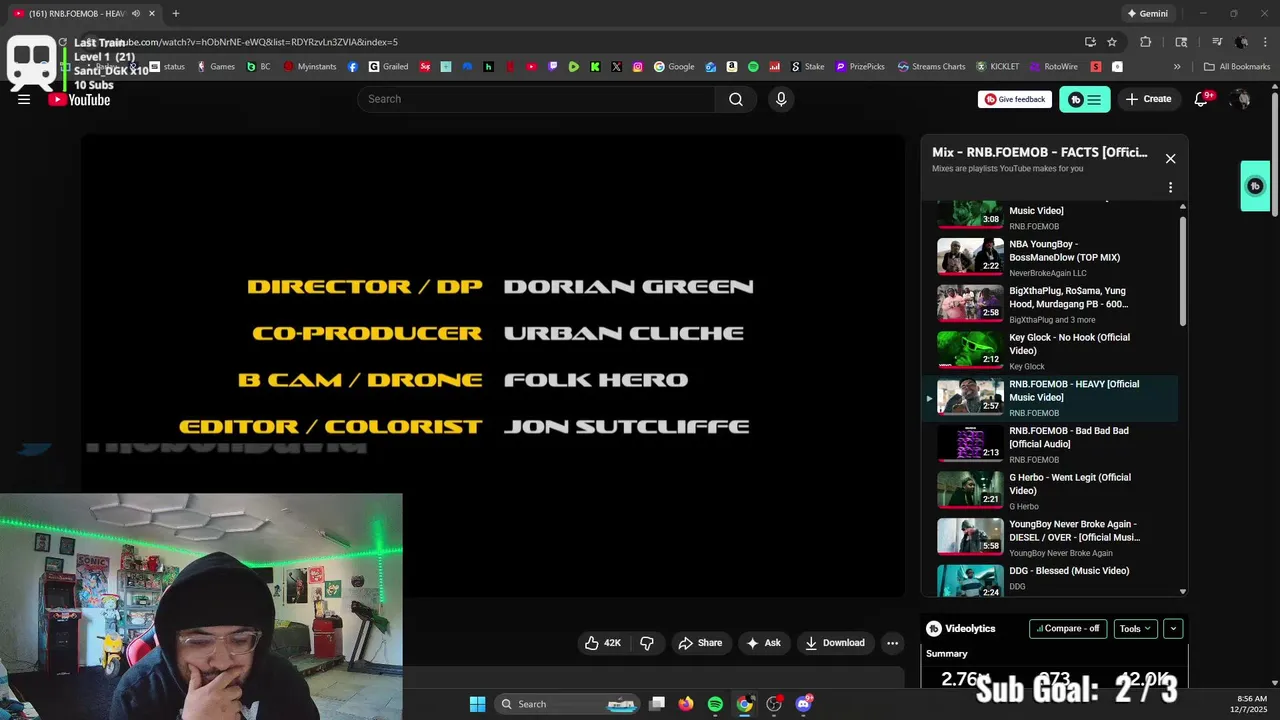Open TubeBuddy menu button in header
This screenshot has height=720, width=1280.
(1085, 99)
